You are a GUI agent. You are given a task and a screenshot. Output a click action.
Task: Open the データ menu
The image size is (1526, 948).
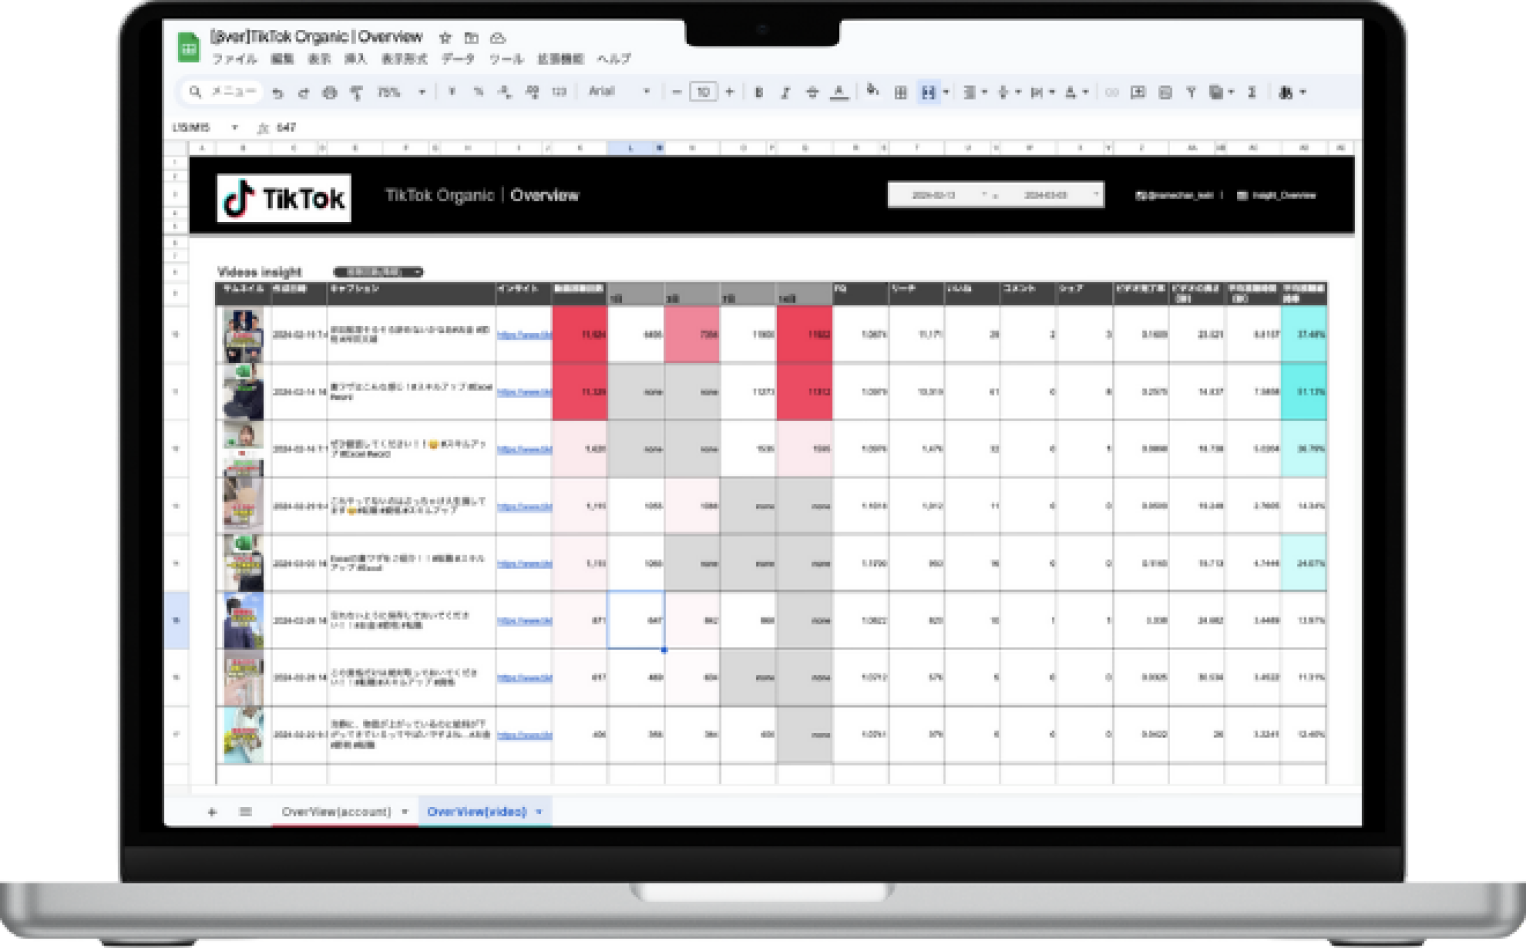(458, 59)
